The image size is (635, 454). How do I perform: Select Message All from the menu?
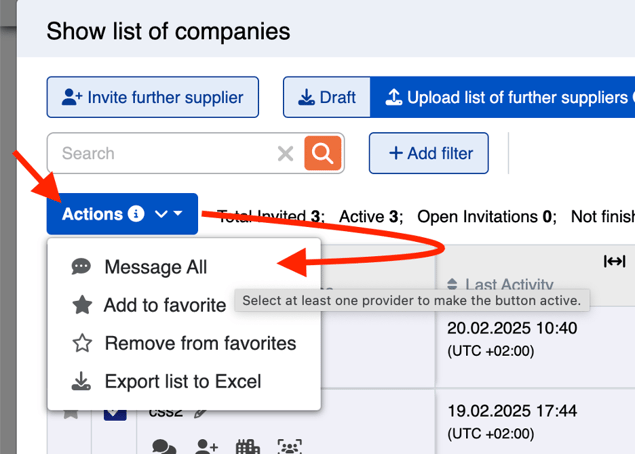[156, 267]
